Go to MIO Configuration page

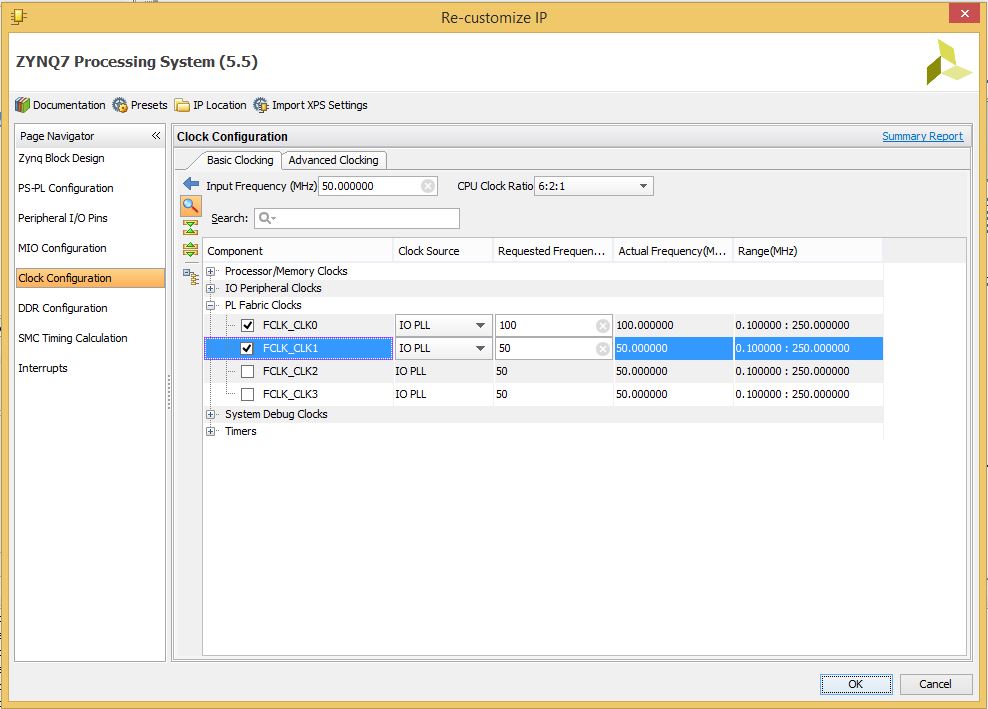click(62, 248)
